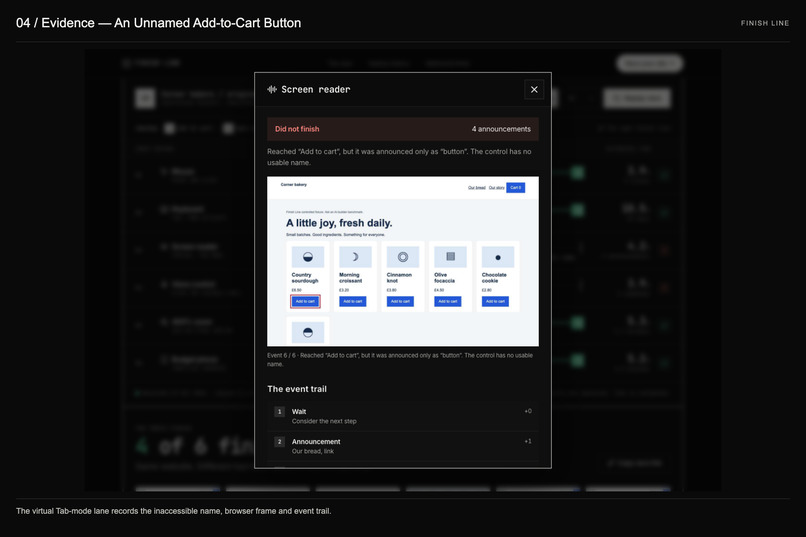This screenshot has height=537, width=806.
Task: Click the Olive focaccia product name
Action: [446, 278]
